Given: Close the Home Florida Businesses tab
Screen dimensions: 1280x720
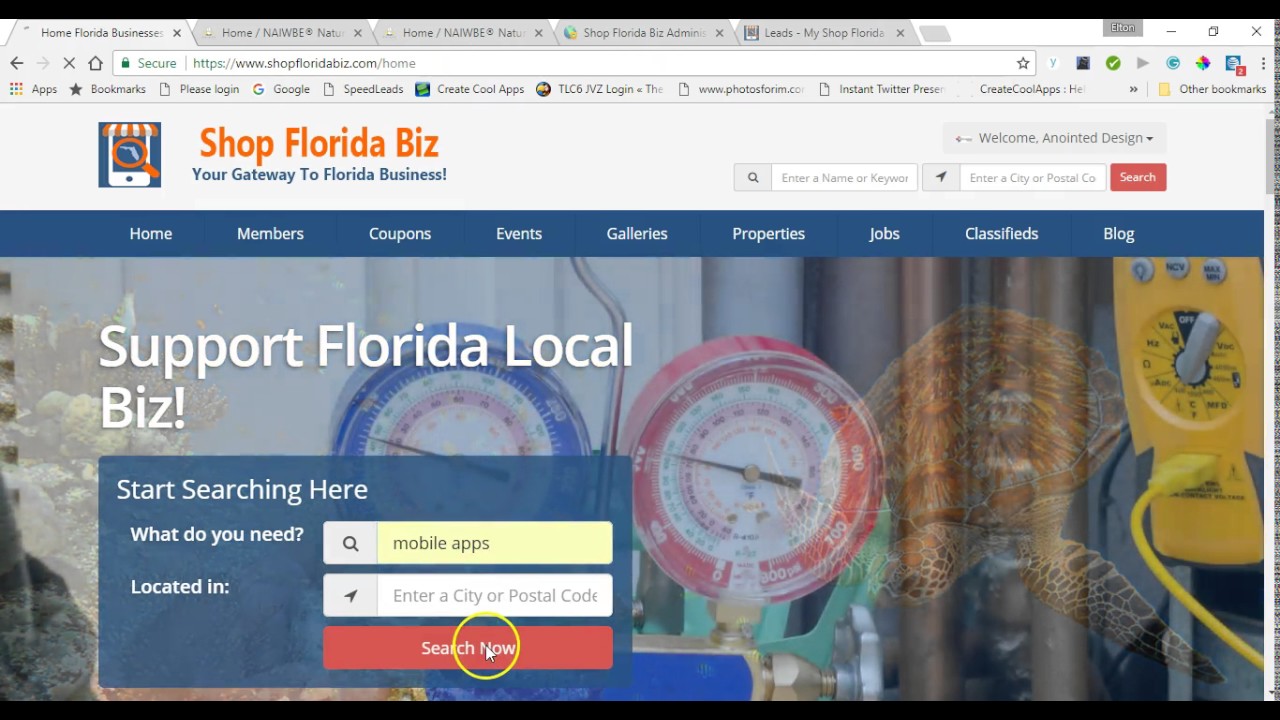Looking at the screenshot, I should (x=177, y=33).
